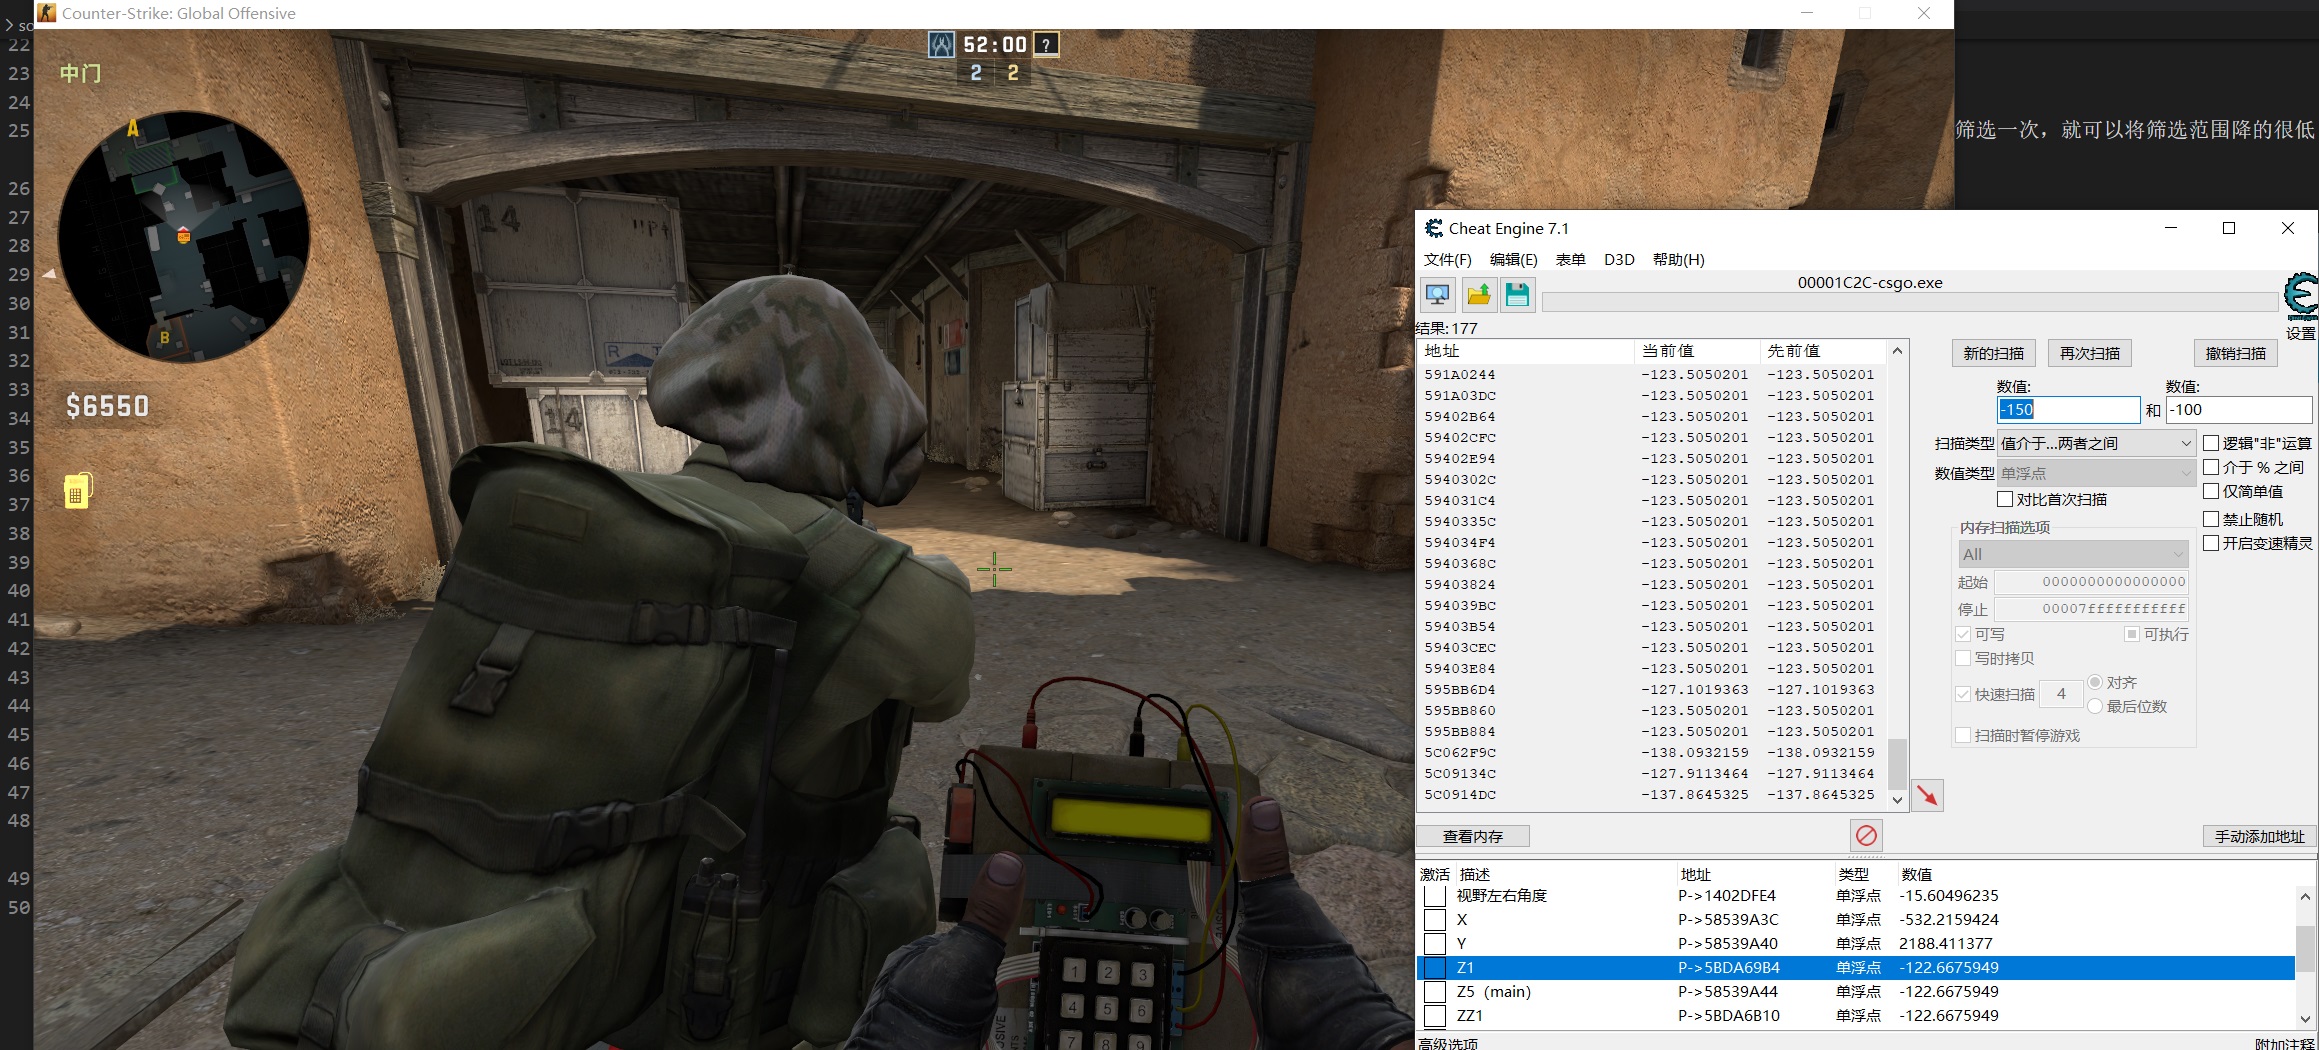Viewport: 2319px width, 1050px height.
Task: Click the scan progress bar
Action: pos(1909,302)
